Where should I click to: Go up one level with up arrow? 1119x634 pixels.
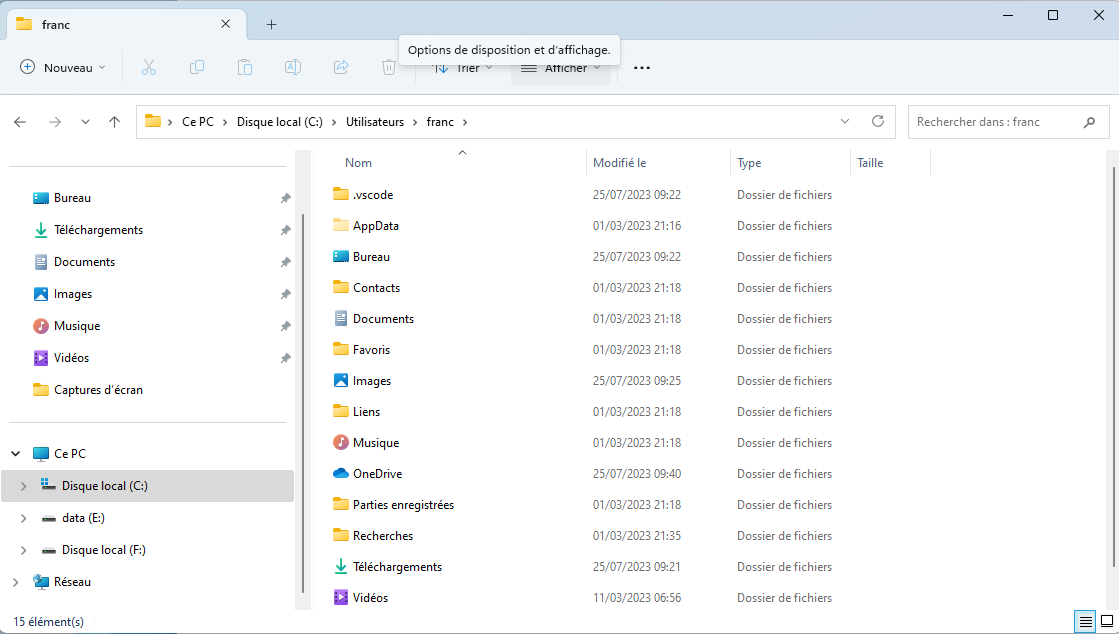click(x=115, y=122)
